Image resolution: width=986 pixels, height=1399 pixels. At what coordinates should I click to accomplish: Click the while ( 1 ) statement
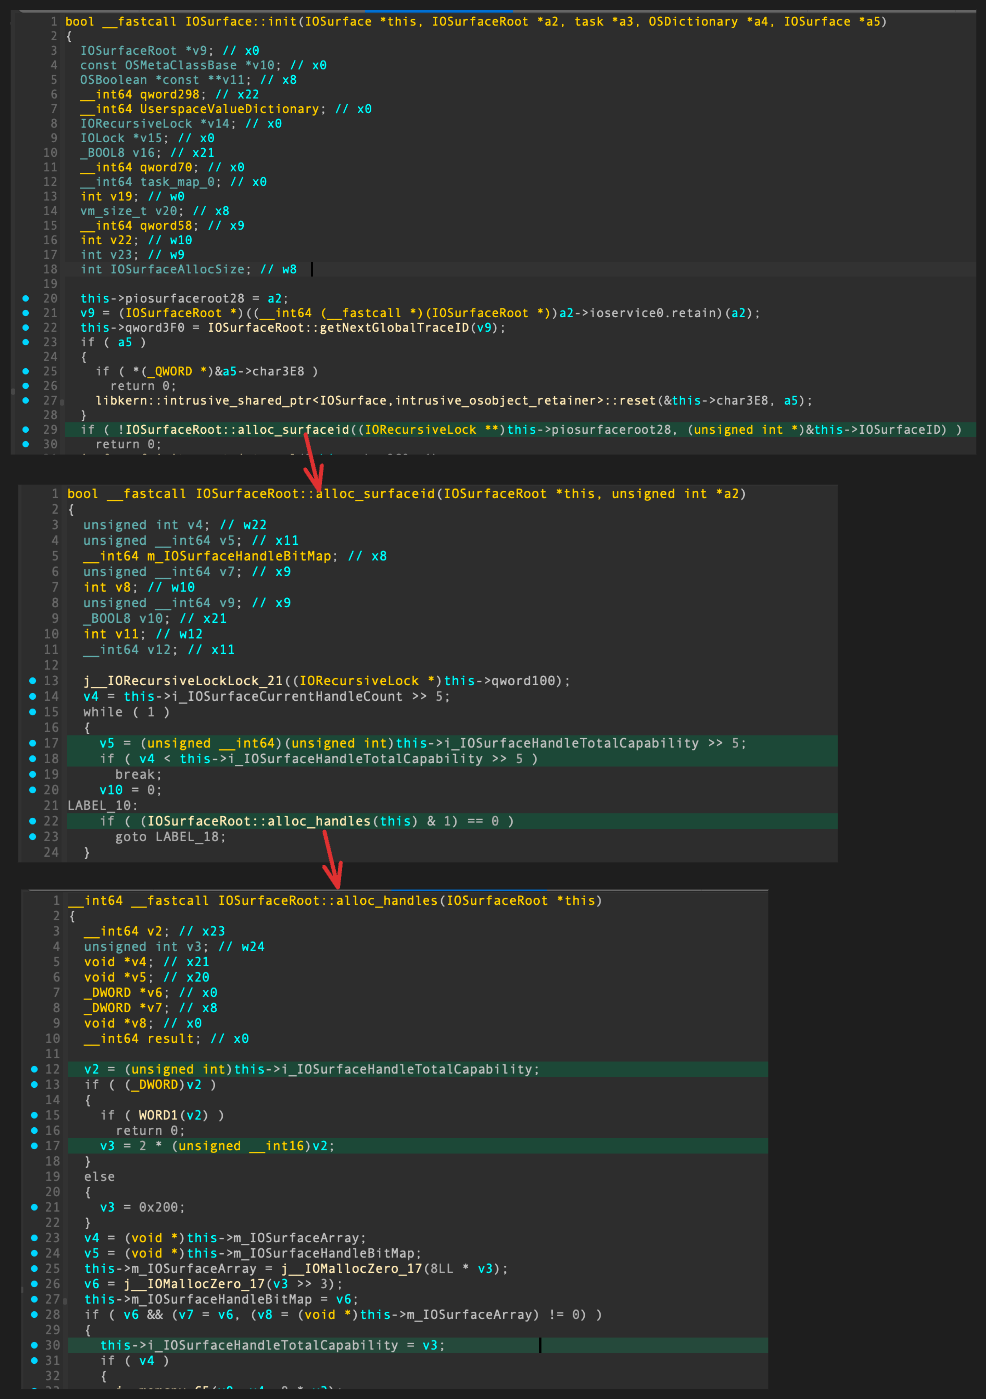pos(127,712)
